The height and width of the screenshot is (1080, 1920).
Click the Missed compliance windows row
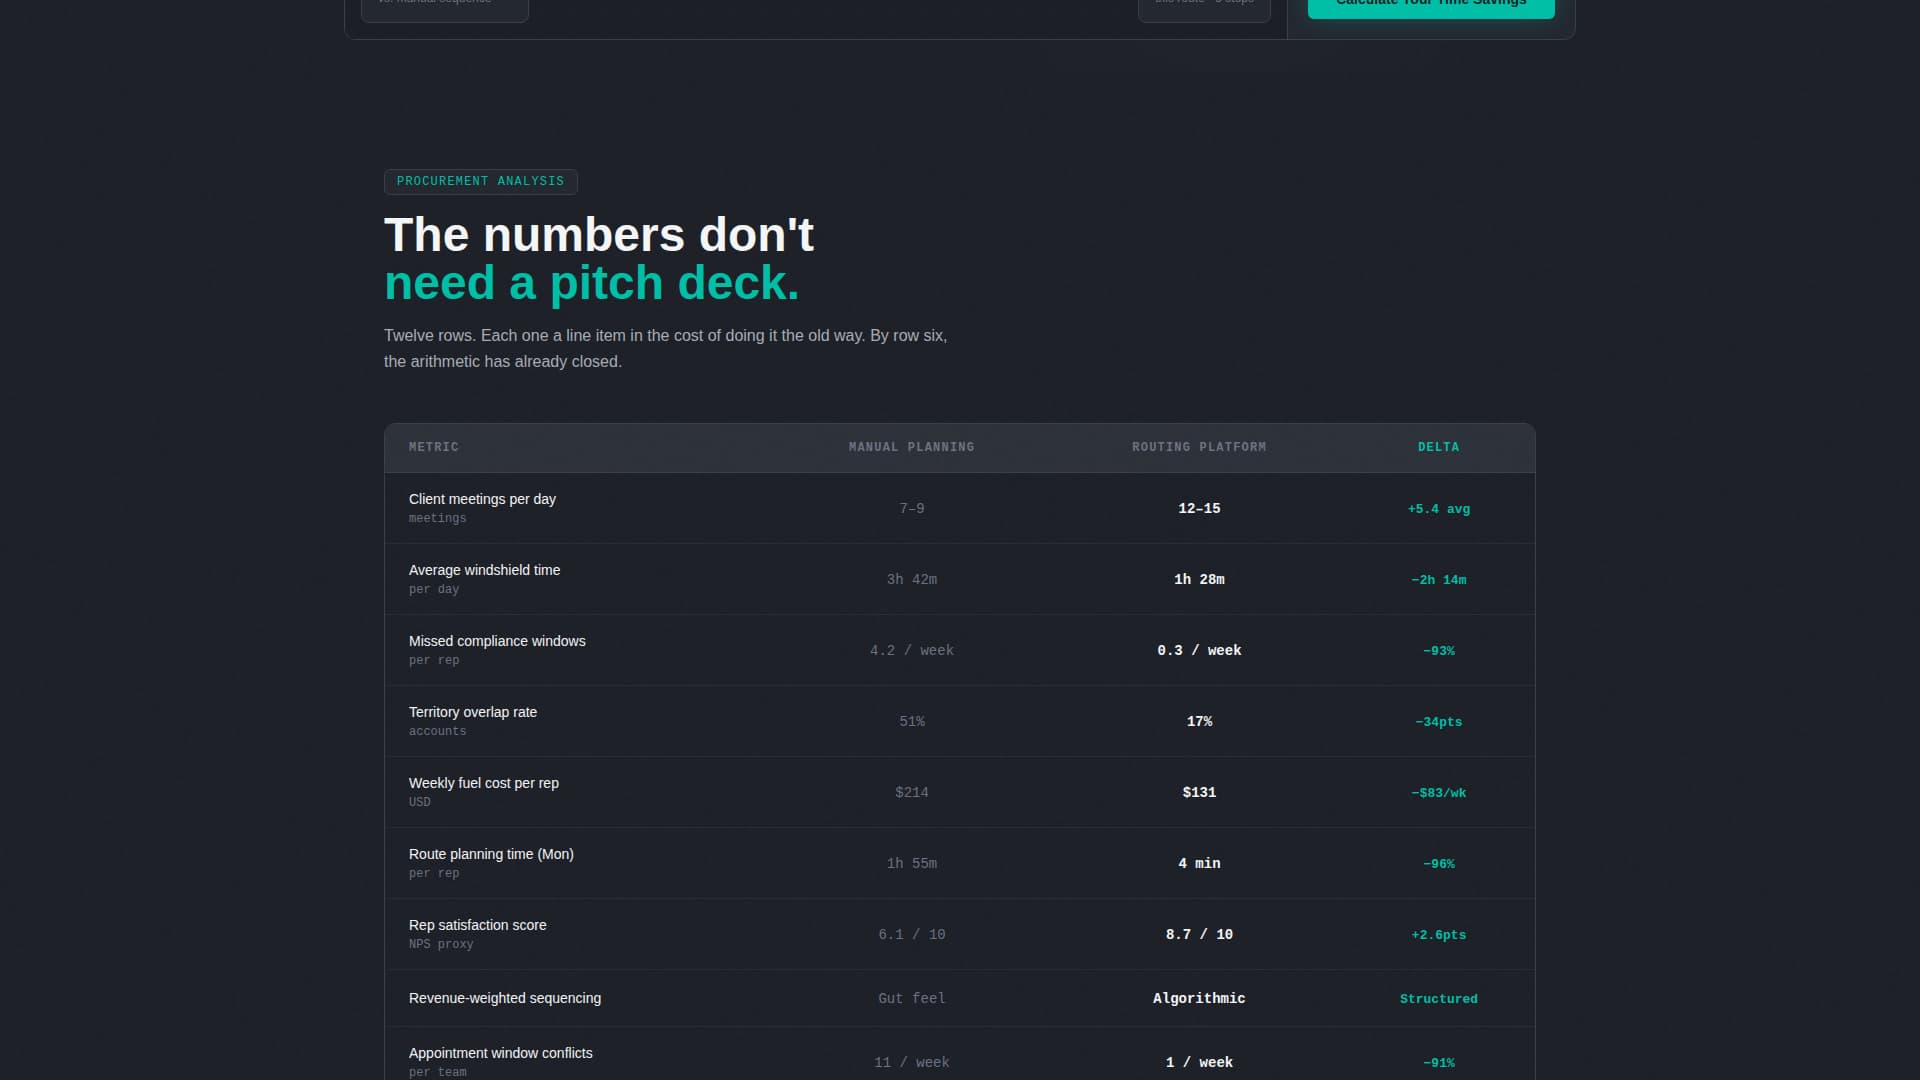coord(960,650)
